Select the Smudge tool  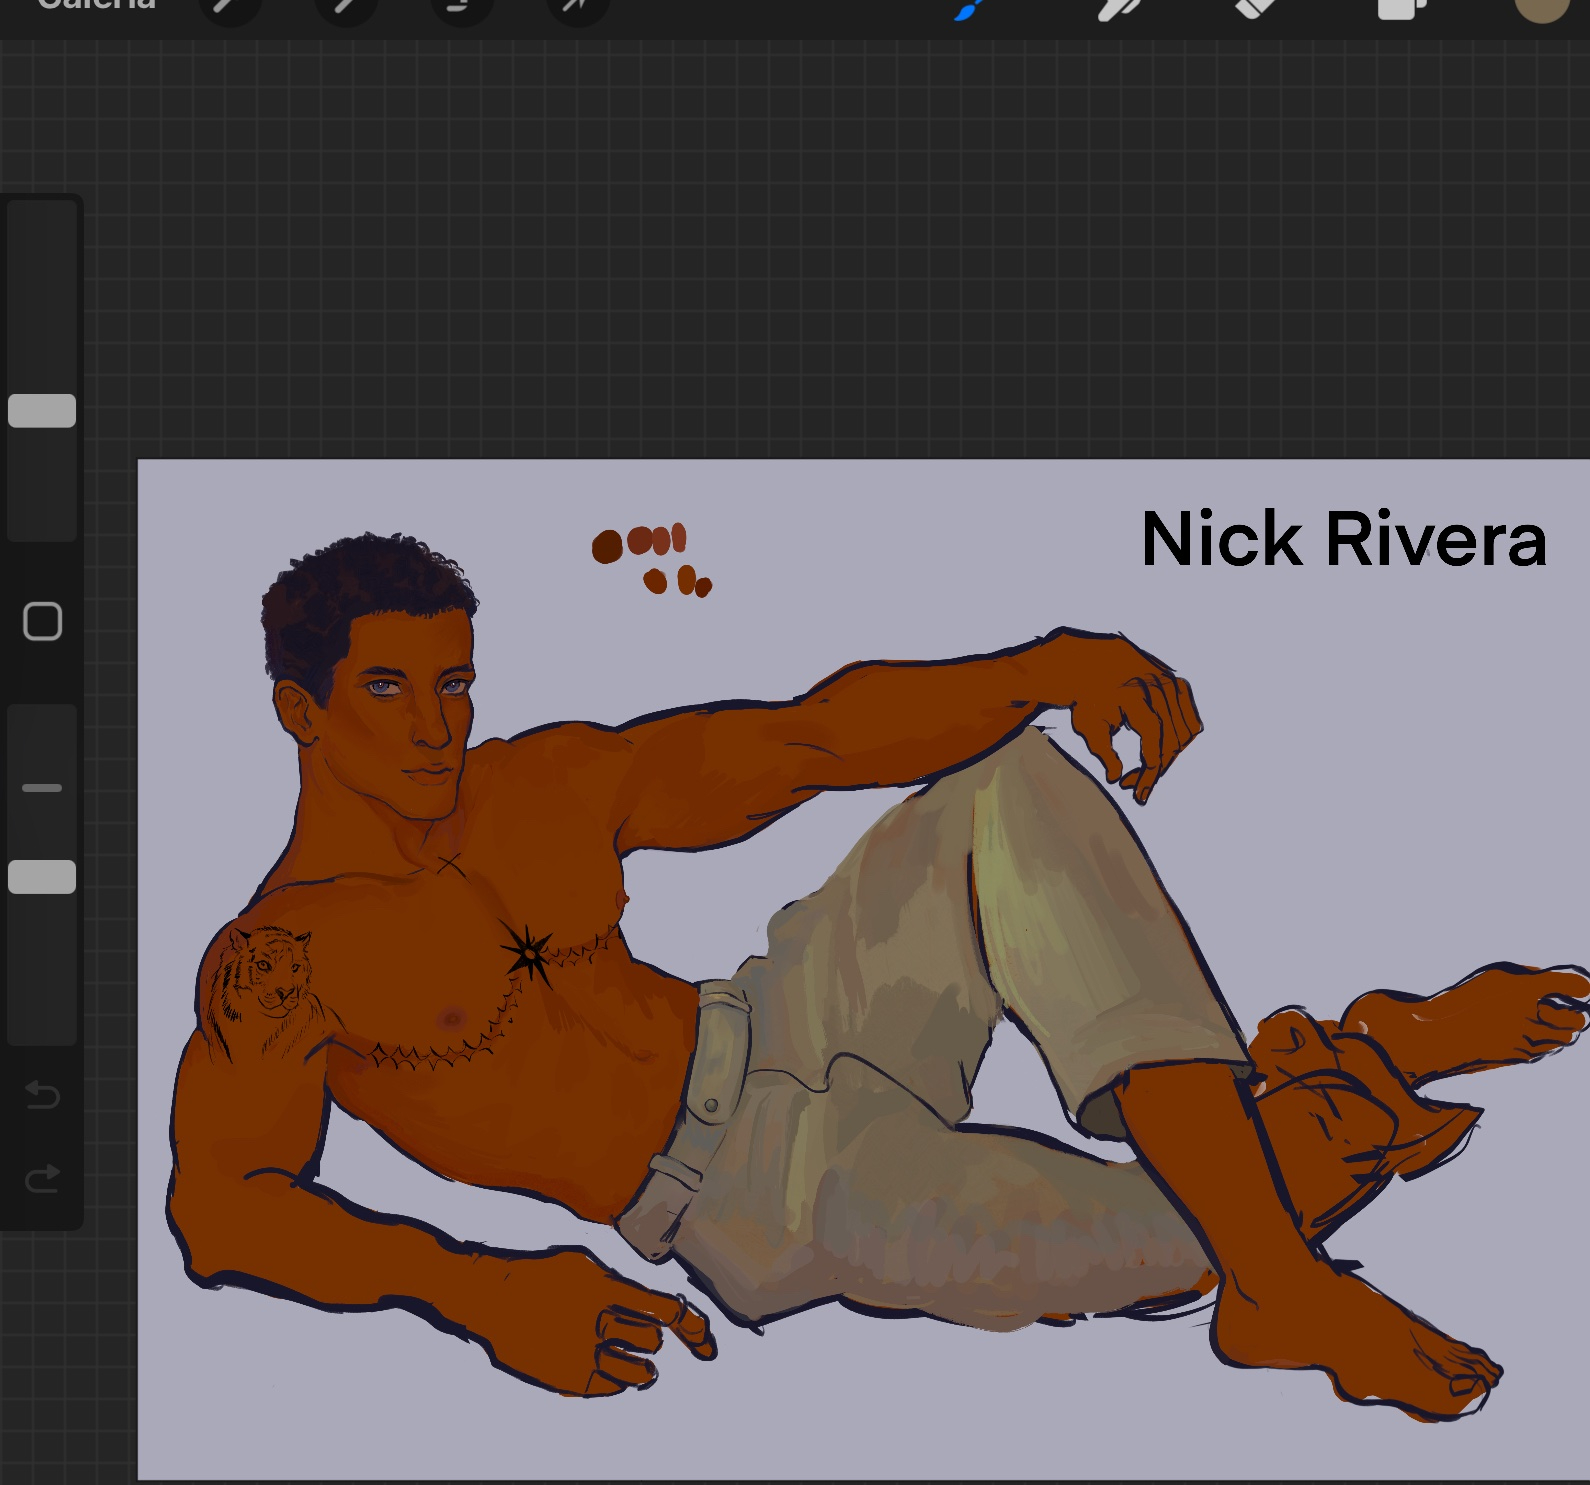coord(1118,8)
